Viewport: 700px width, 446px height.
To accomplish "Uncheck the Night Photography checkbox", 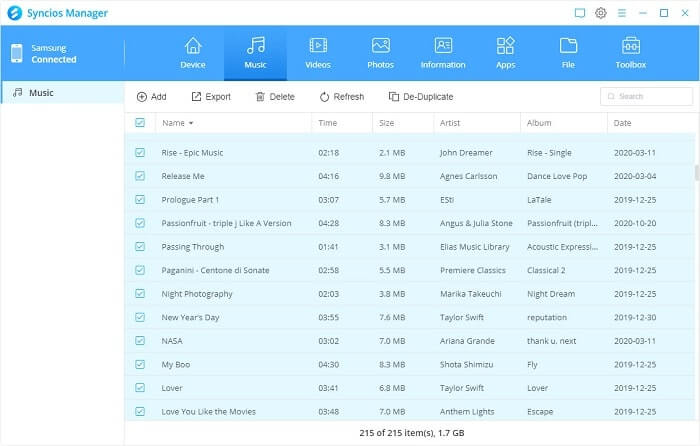I will (x=140, y=293).
